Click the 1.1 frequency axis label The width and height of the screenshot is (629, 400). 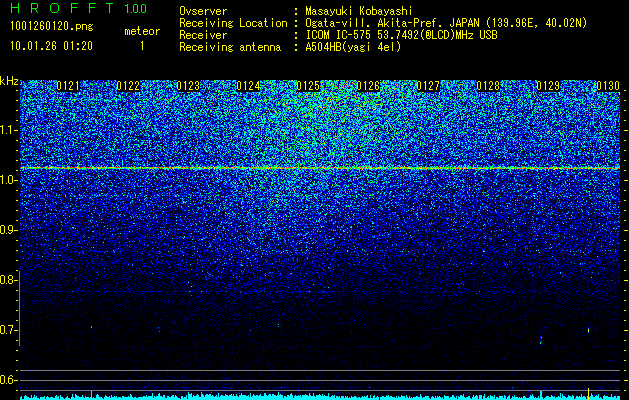pos(7,130)
